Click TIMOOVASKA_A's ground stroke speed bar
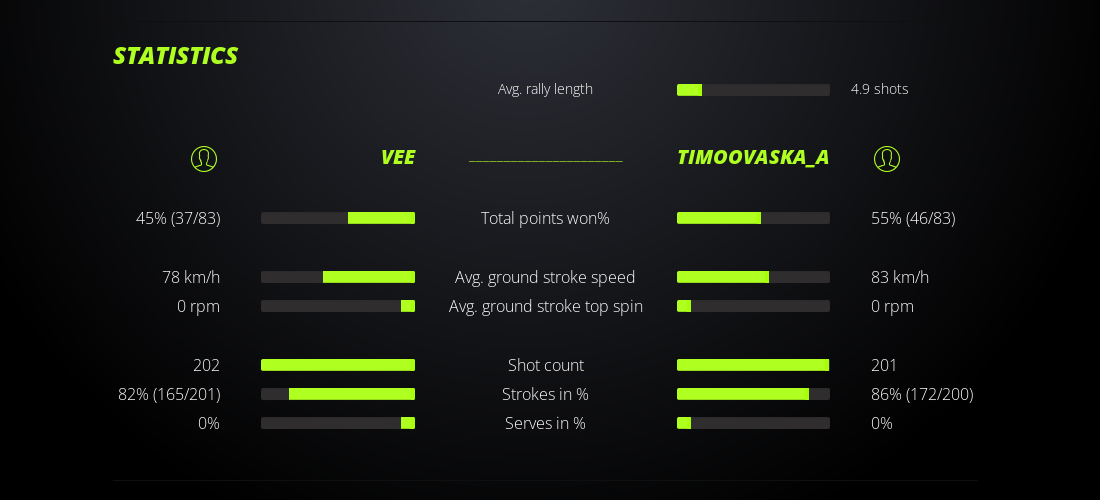Screen dimensions: 1100x500 pos(753,277)
